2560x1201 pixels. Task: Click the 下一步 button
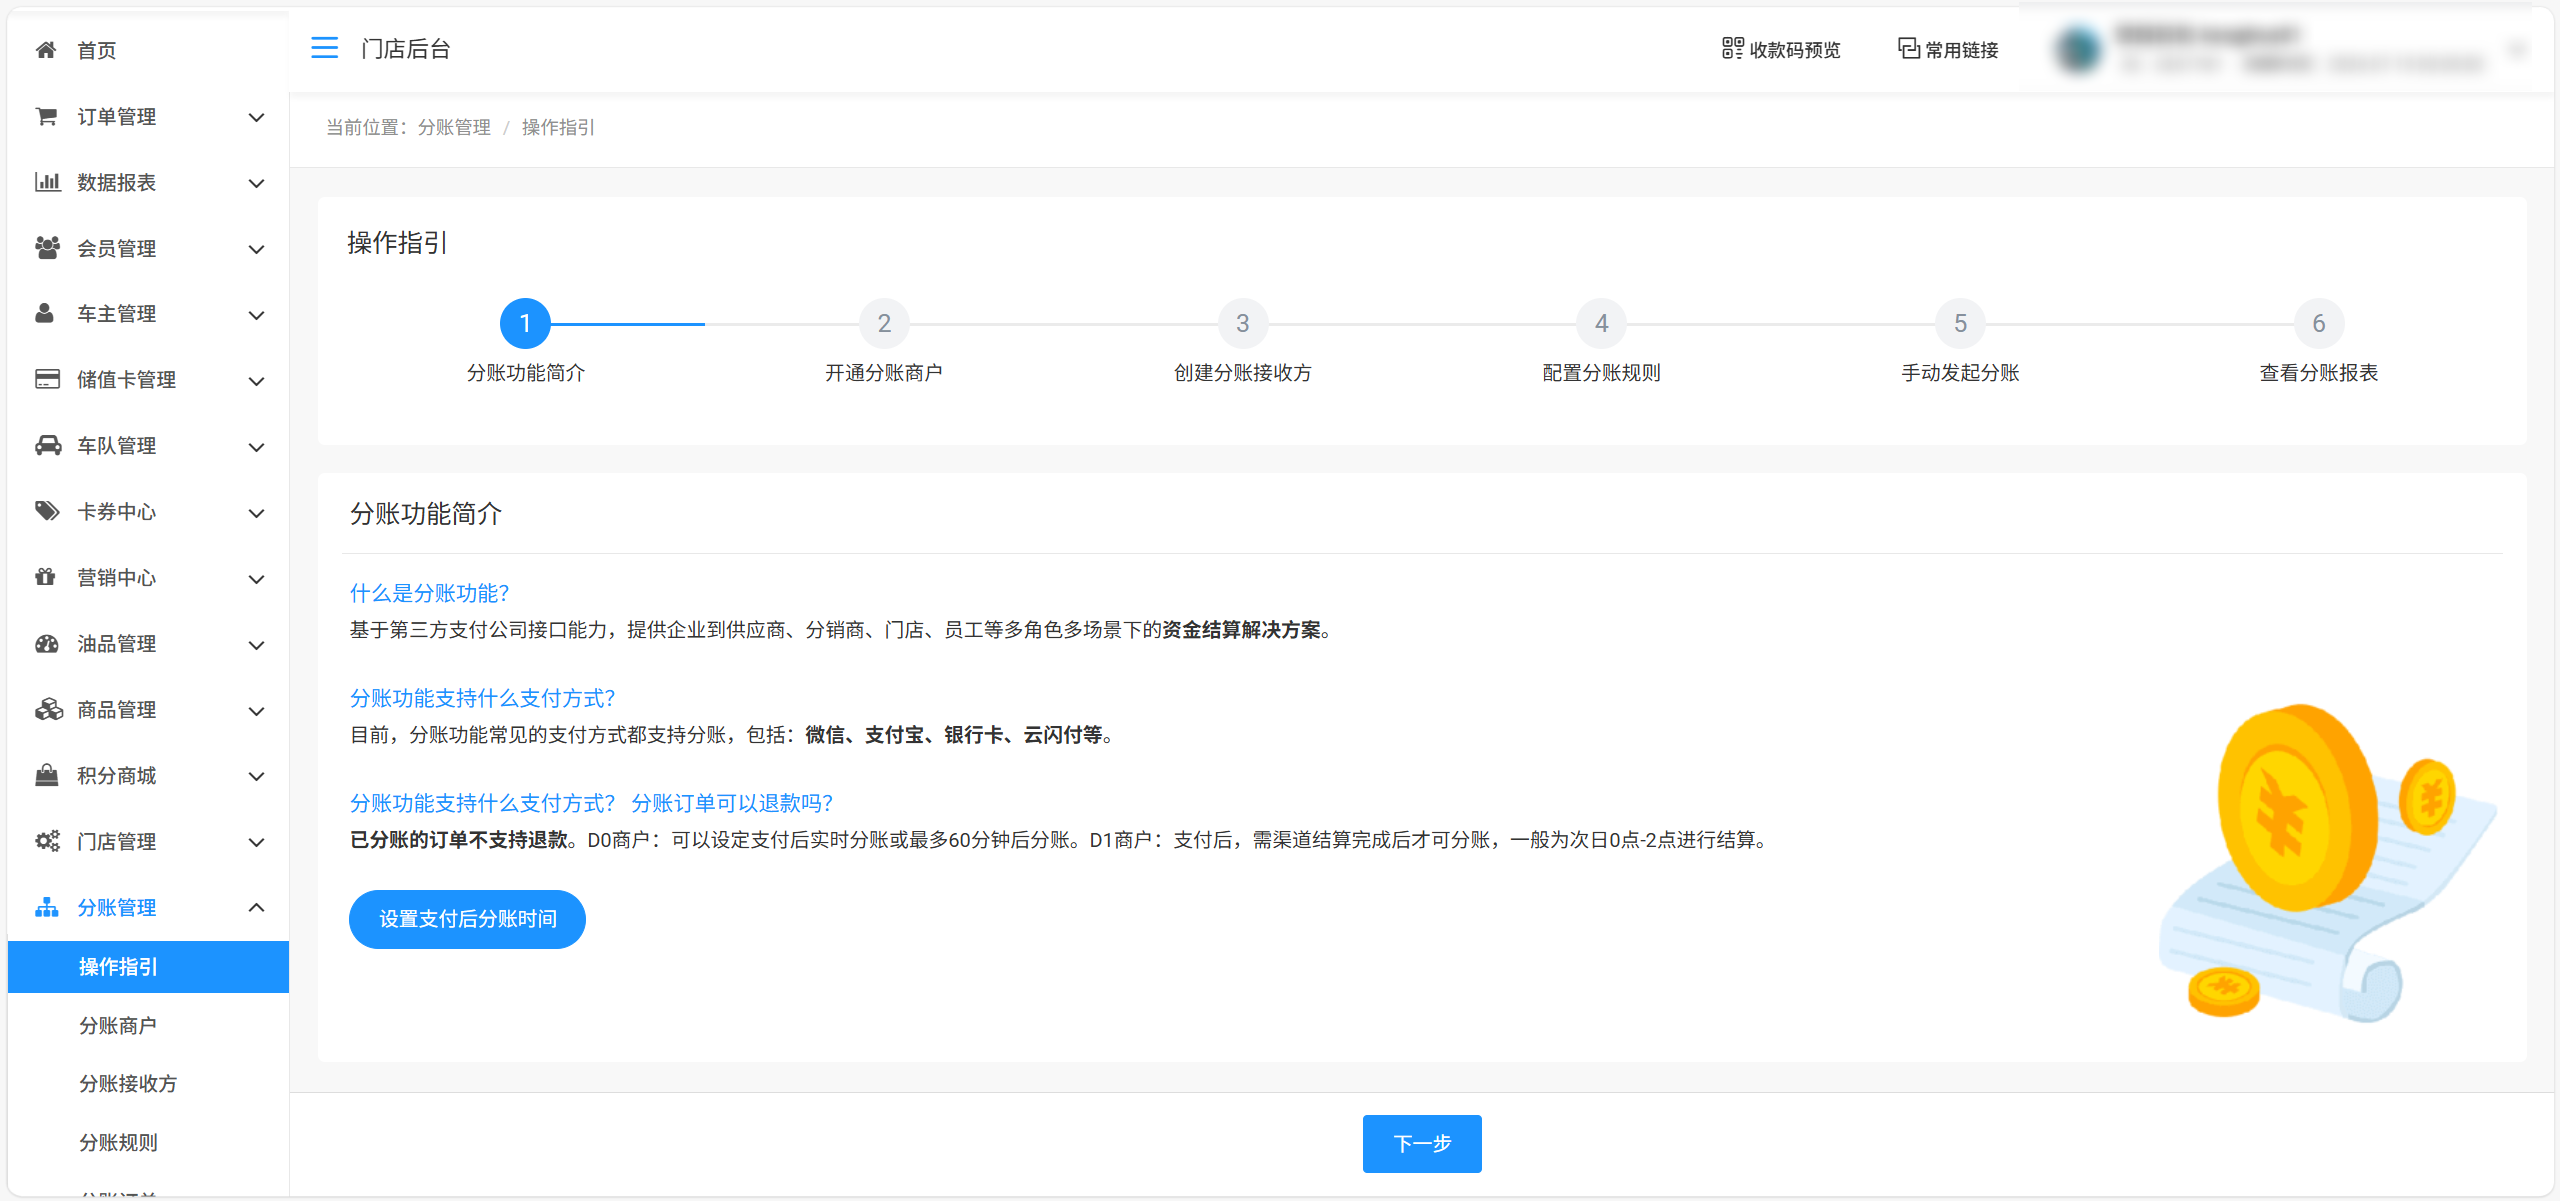point(1421,1143)
